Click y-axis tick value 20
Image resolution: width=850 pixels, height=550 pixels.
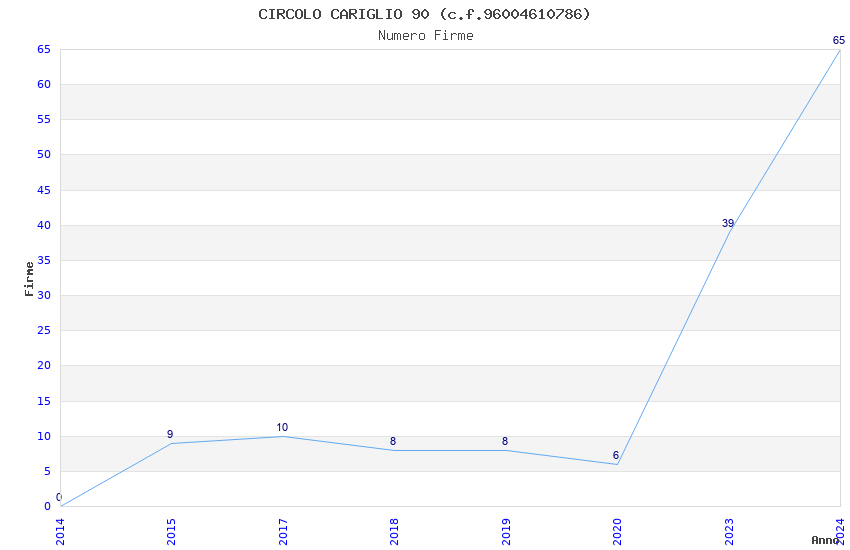(x=44, y=365)
